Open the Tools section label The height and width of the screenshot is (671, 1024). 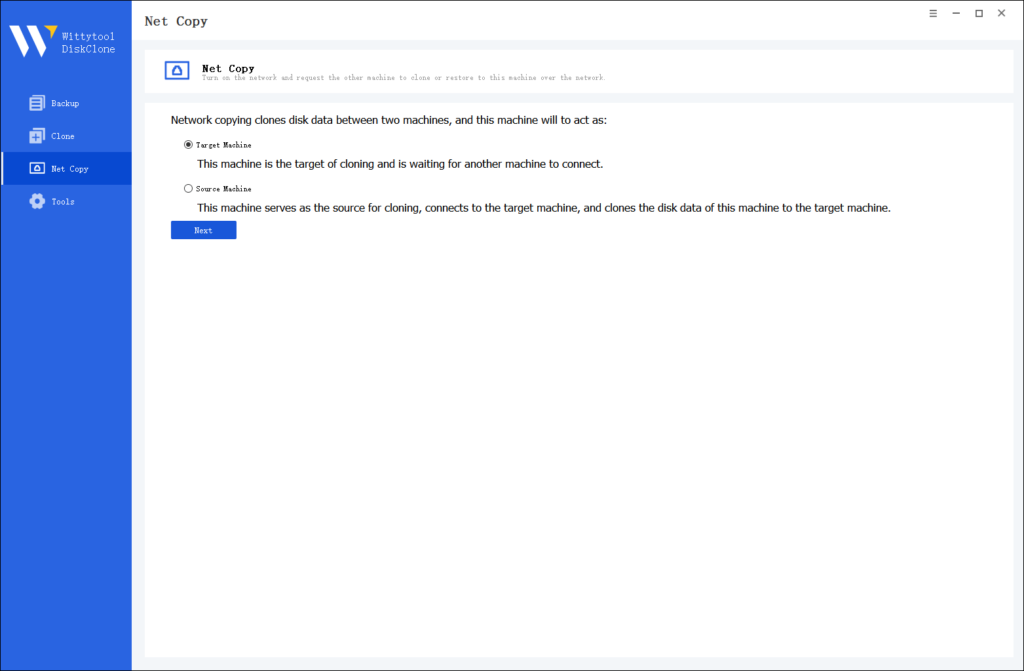pyautogui.click(x=63, y=201)
